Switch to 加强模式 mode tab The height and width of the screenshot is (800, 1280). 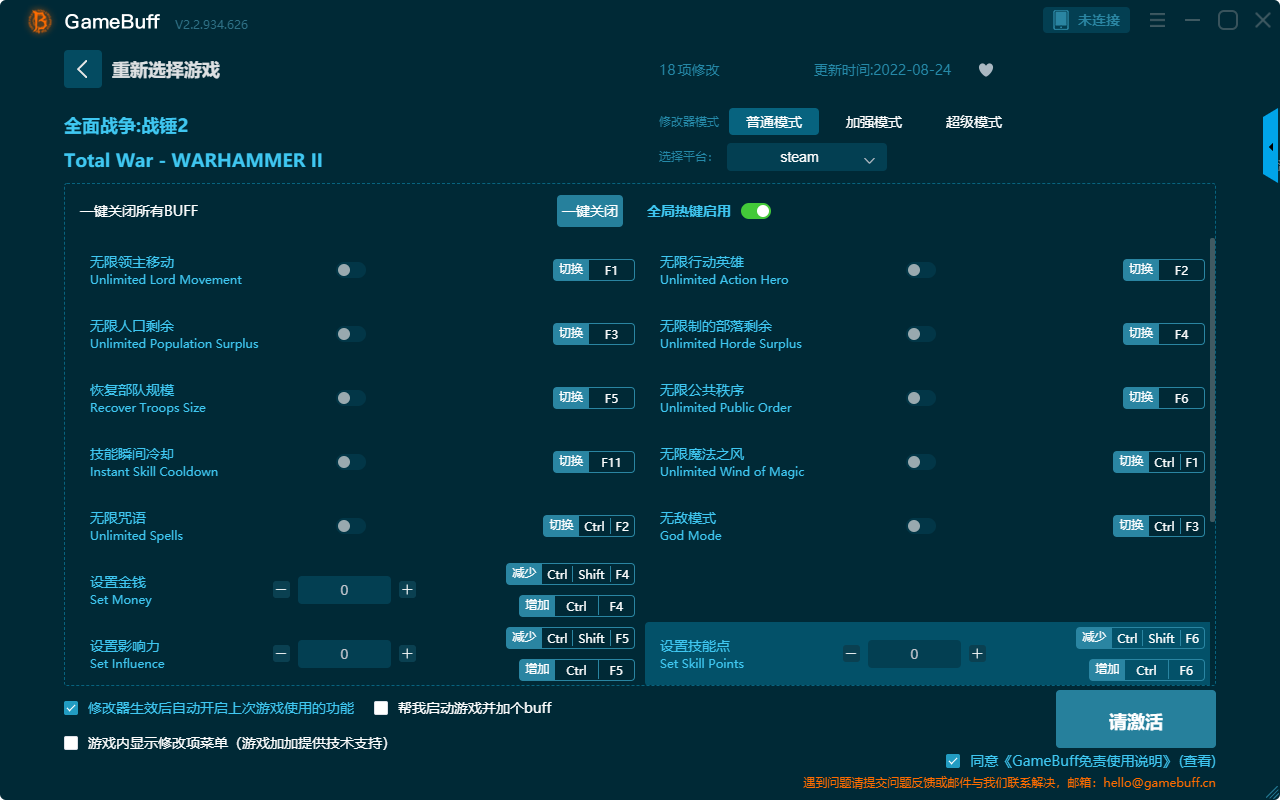(872, 121)
